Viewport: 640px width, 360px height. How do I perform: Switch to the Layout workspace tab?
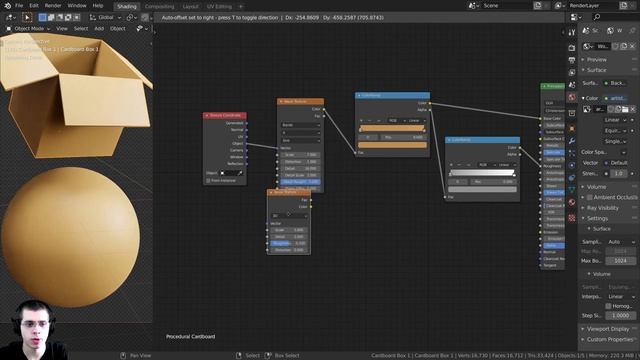190,7
